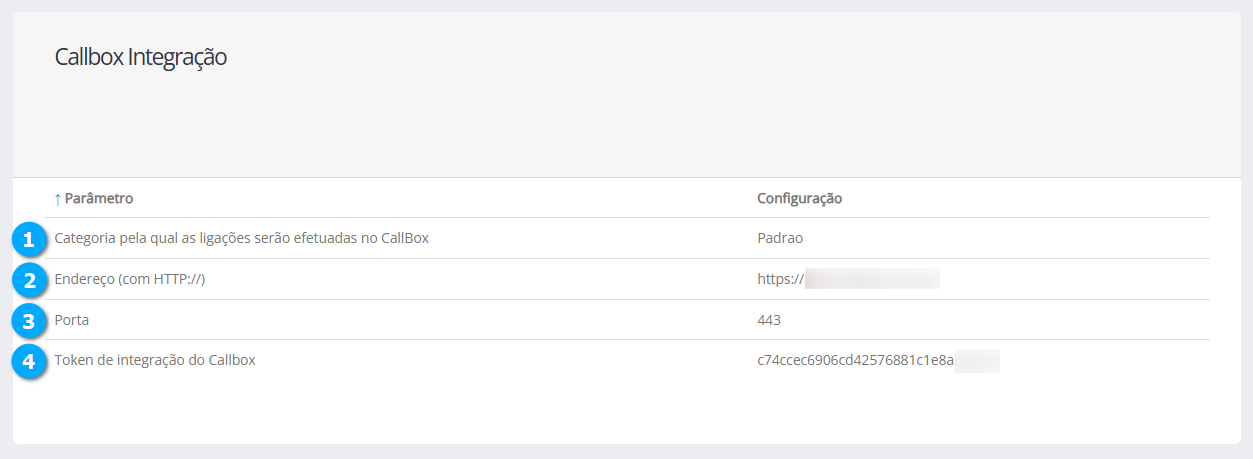Sort by the Configuração column header

(x=799, y=199)
